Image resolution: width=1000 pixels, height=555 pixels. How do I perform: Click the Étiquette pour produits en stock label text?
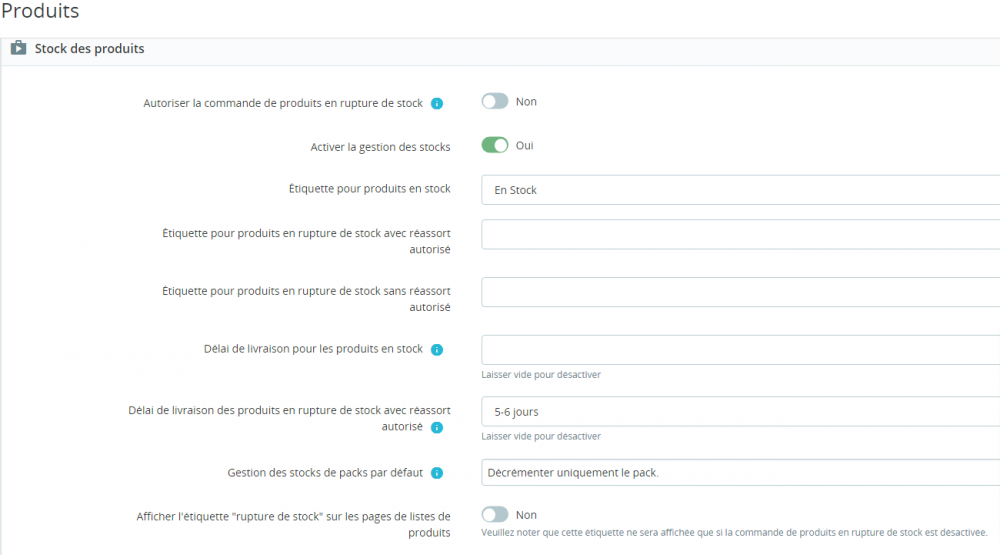pyautogui.click(x=369, y=189)
